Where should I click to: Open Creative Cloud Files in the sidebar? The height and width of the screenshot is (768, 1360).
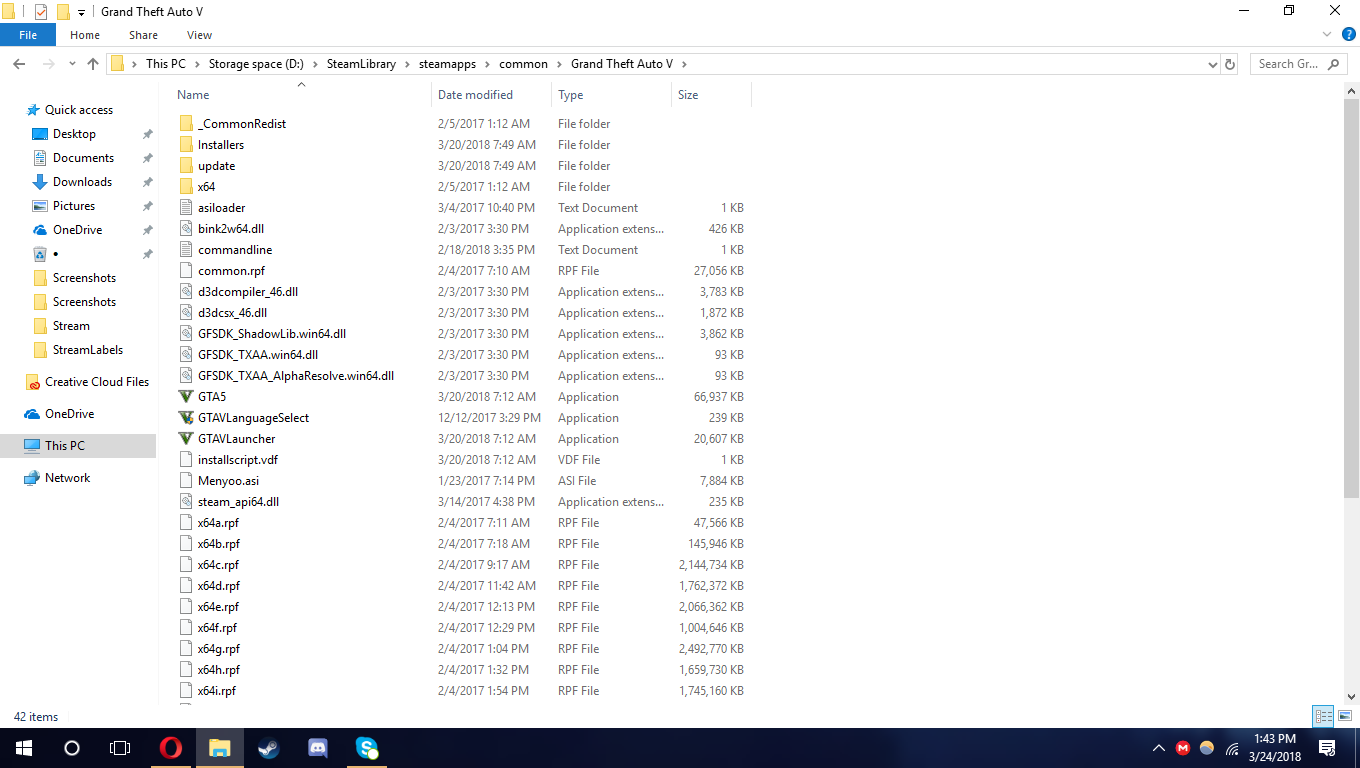coord(87,382)
